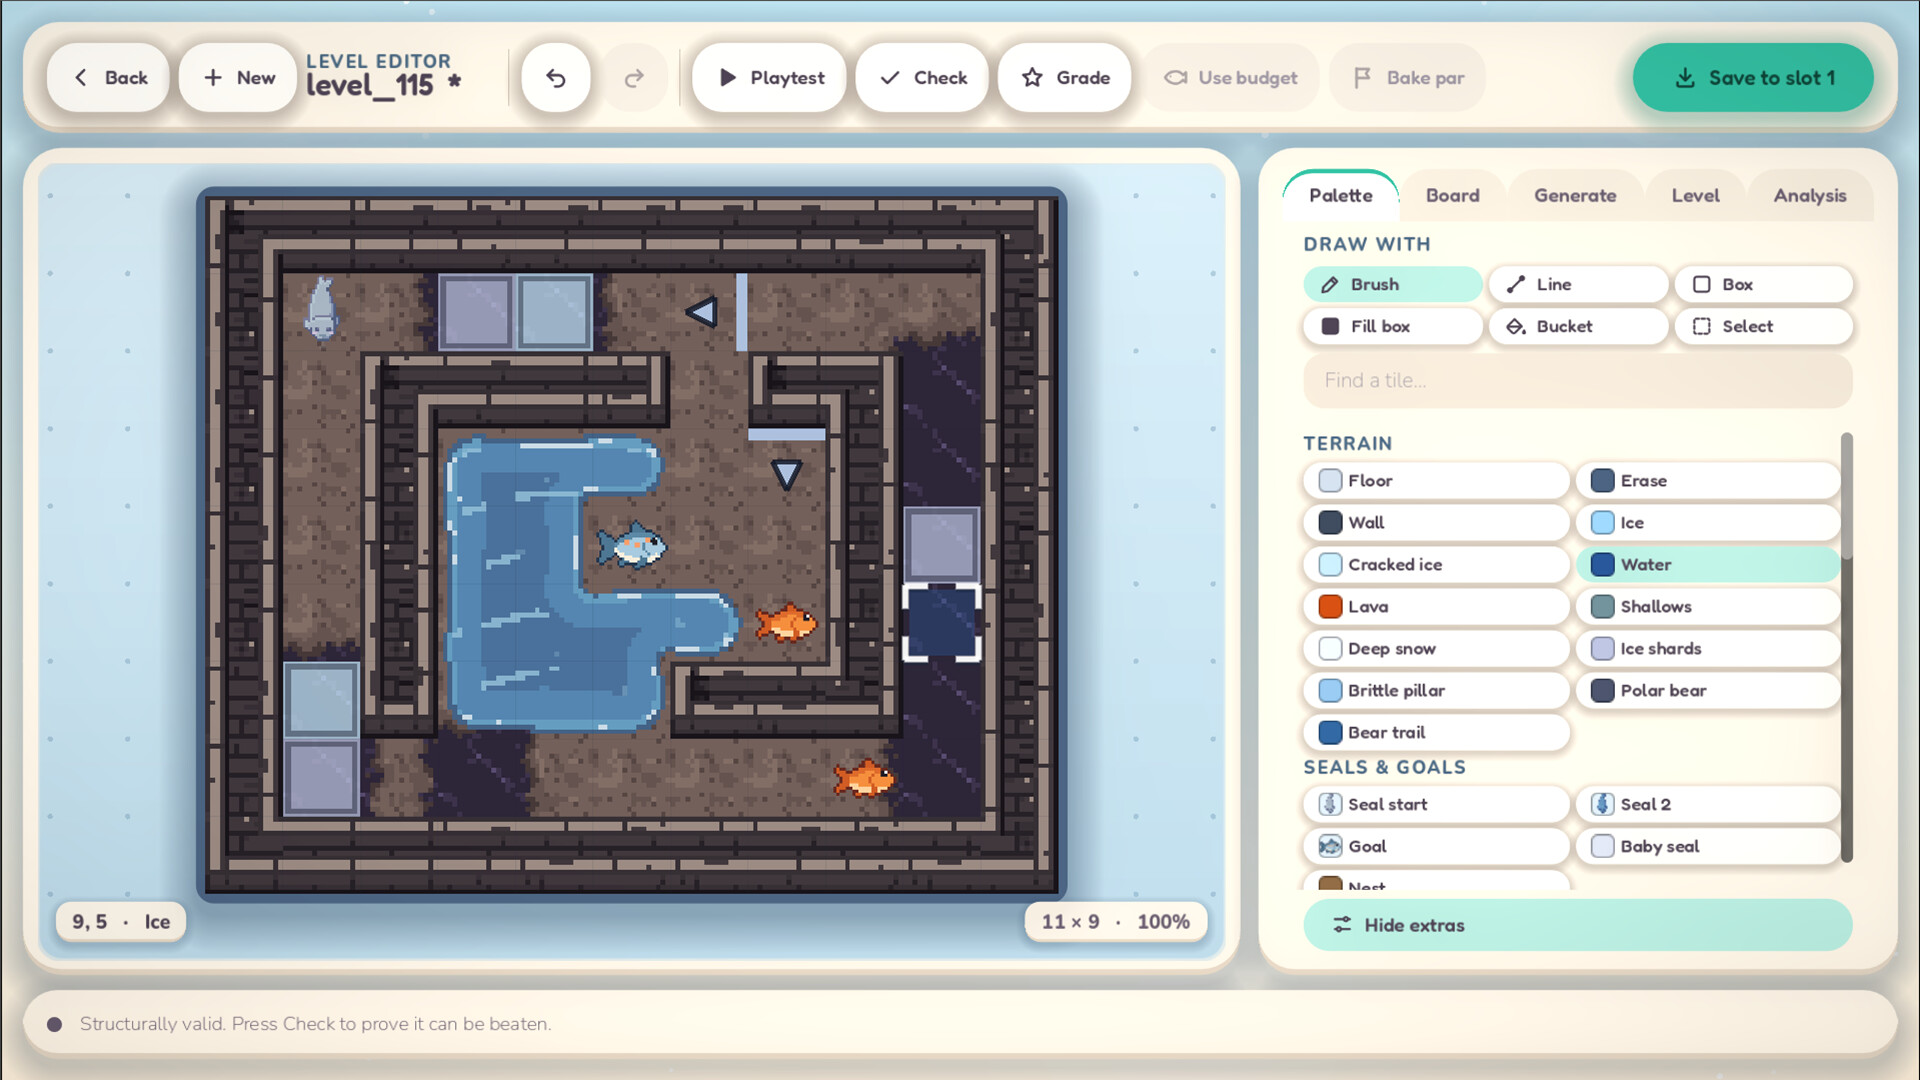Click the terrain palette scrollbar
The width and height of the screenshot is (1920, 1080).
coord(1847,646)
